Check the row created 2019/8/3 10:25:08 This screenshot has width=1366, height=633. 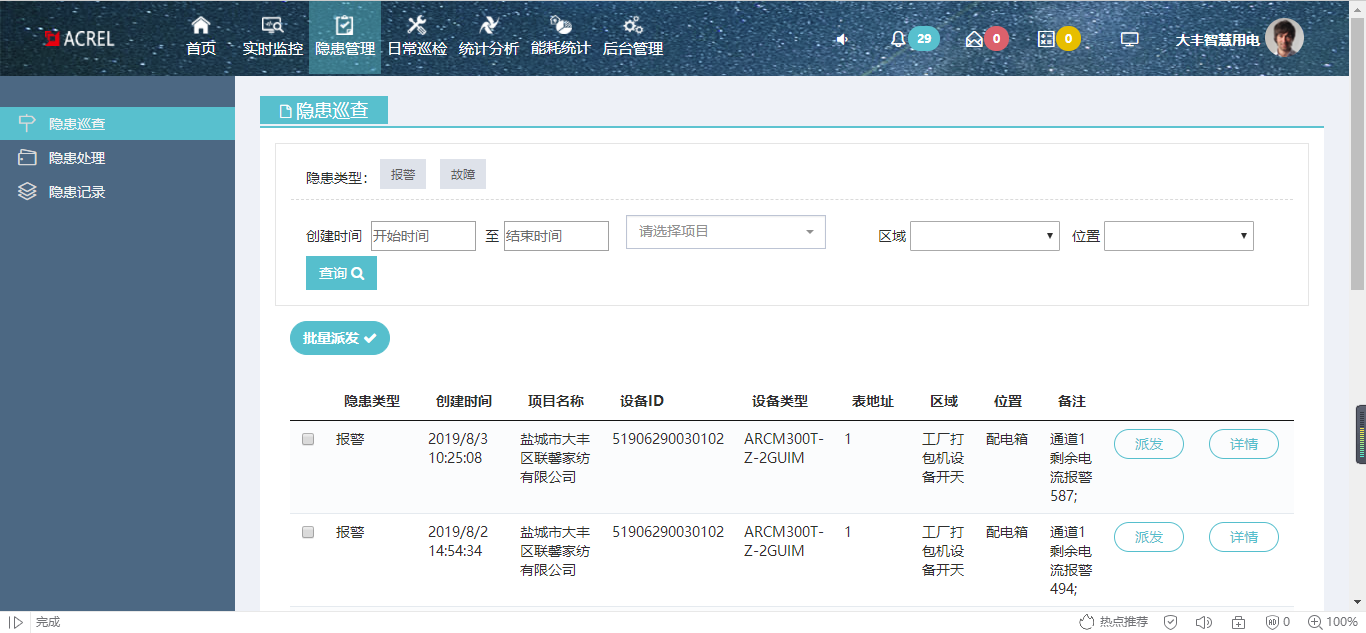coord(308,439)
